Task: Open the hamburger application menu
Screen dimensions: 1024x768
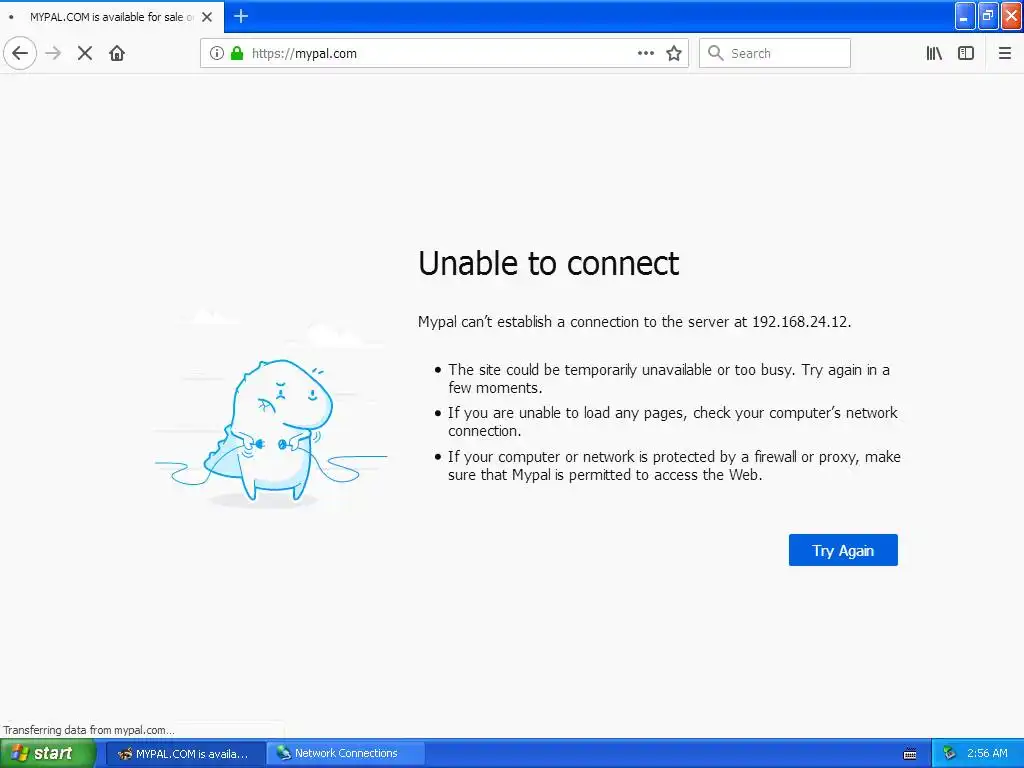Action: pyautogui.click(x=1005, y=53)
